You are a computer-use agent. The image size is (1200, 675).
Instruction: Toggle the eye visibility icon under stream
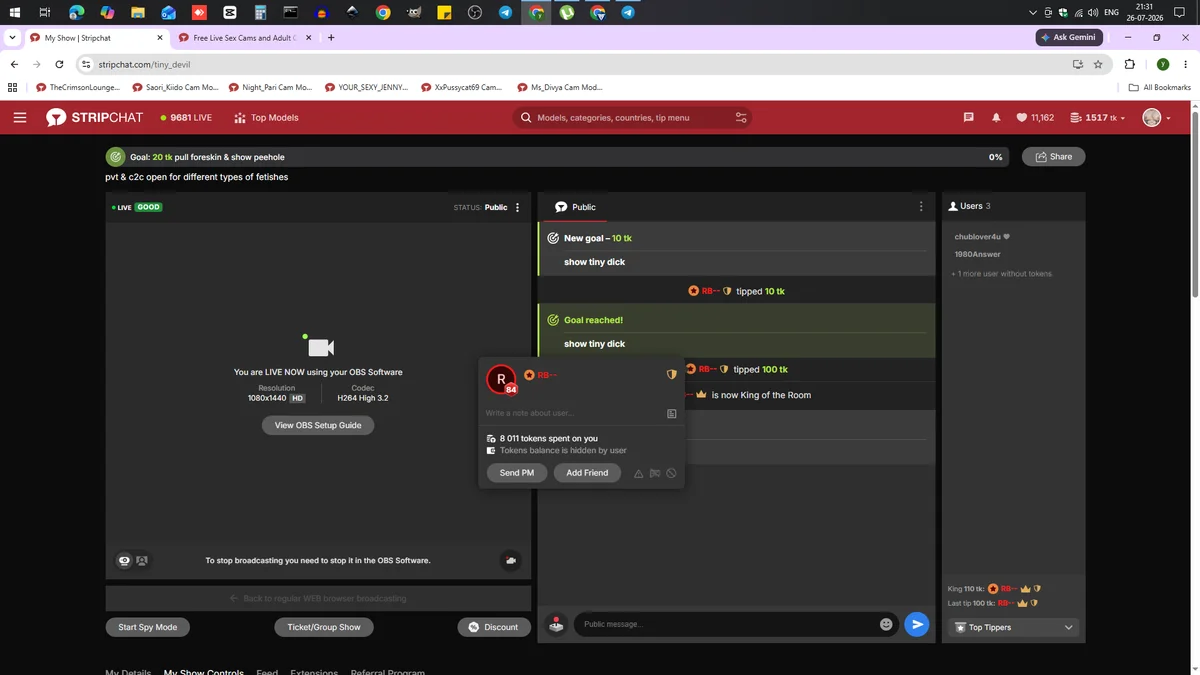(x=124, y=561)
